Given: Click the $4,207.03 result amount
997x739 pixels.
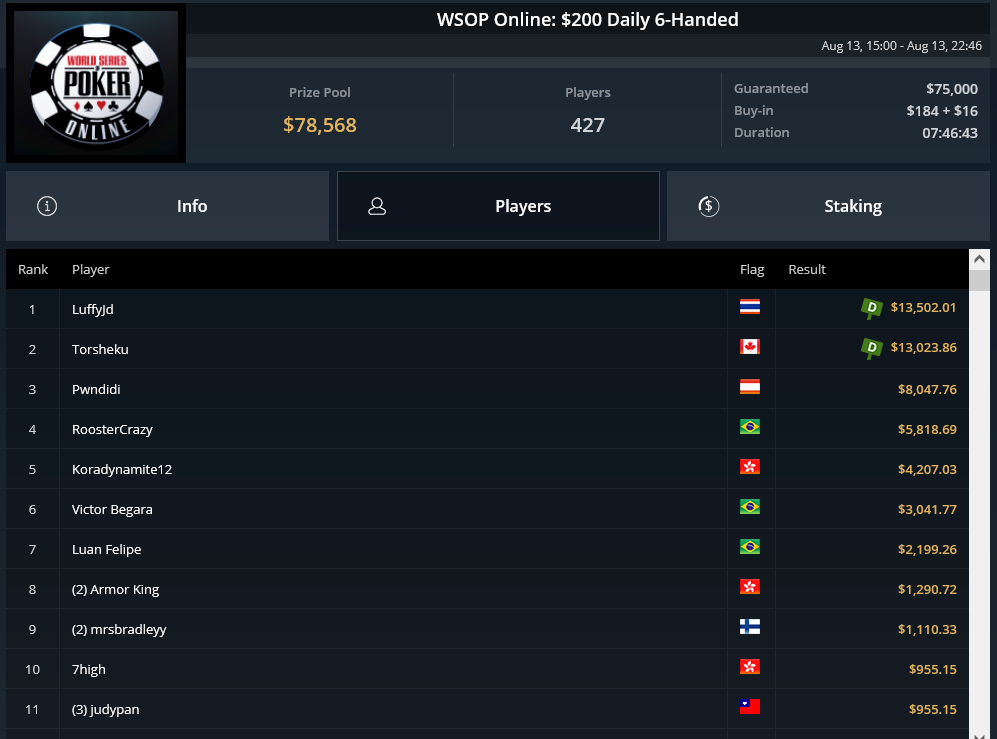Looking at the screenshot, I should tap(927, 469).
